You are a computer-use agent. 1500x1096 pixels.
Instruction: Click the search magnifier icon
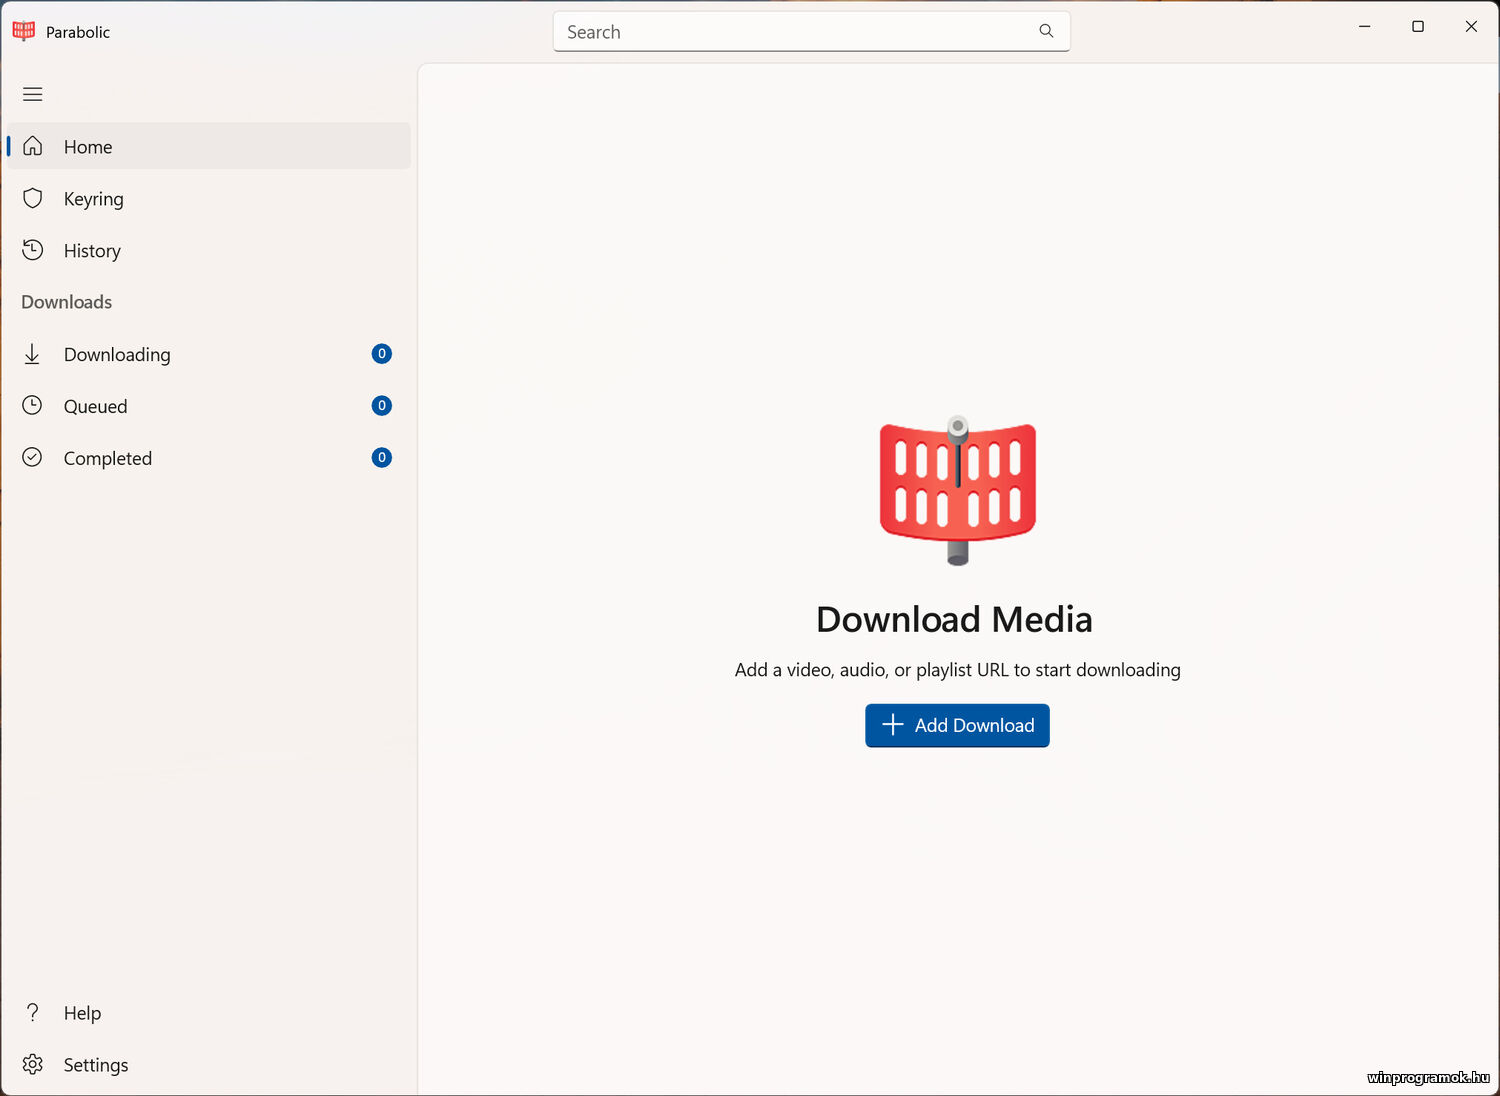1046,31
